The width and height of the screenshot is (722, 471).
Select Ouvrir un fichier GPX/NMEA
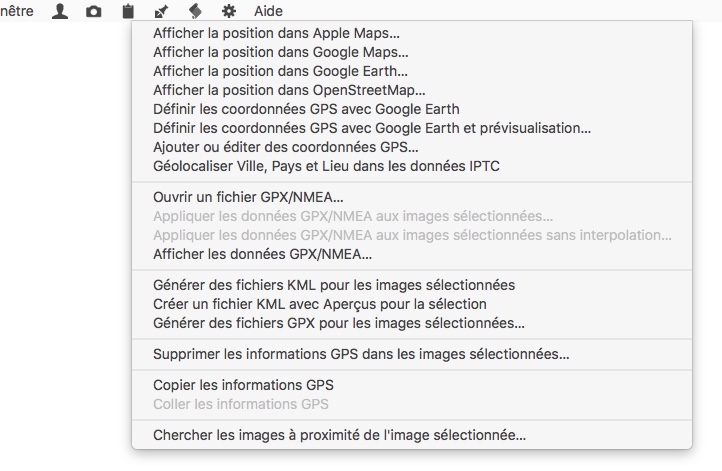(412, 197)
